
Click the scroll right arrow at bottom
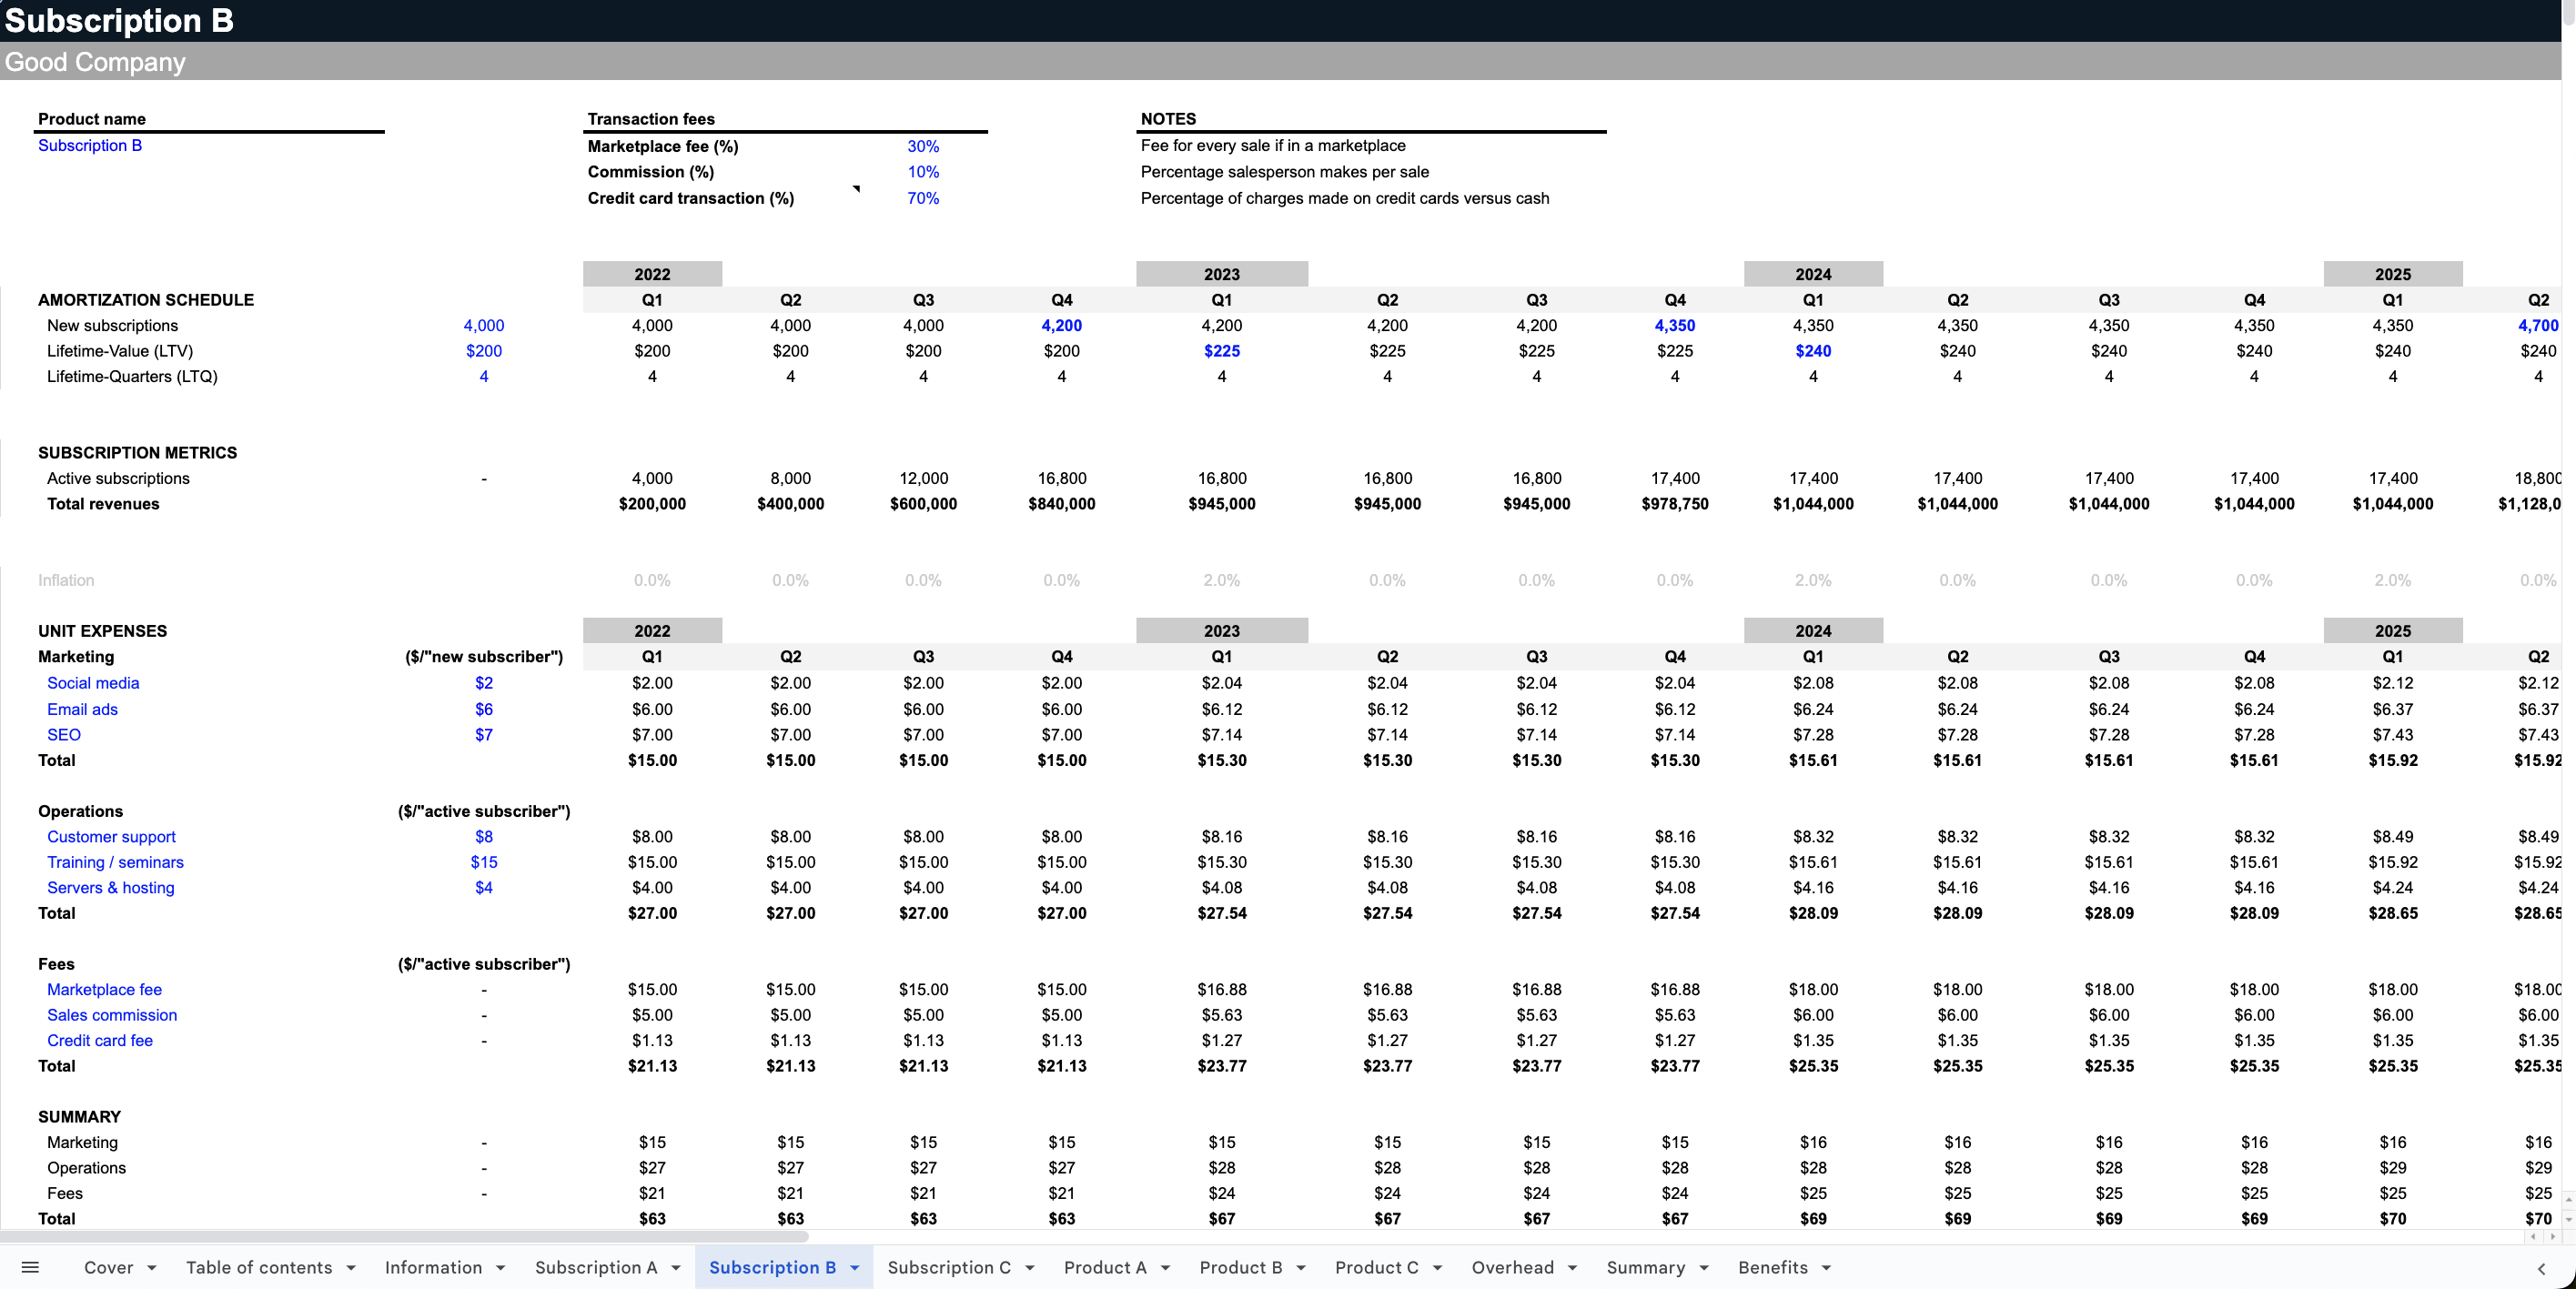click(x=2552, y=1237)
